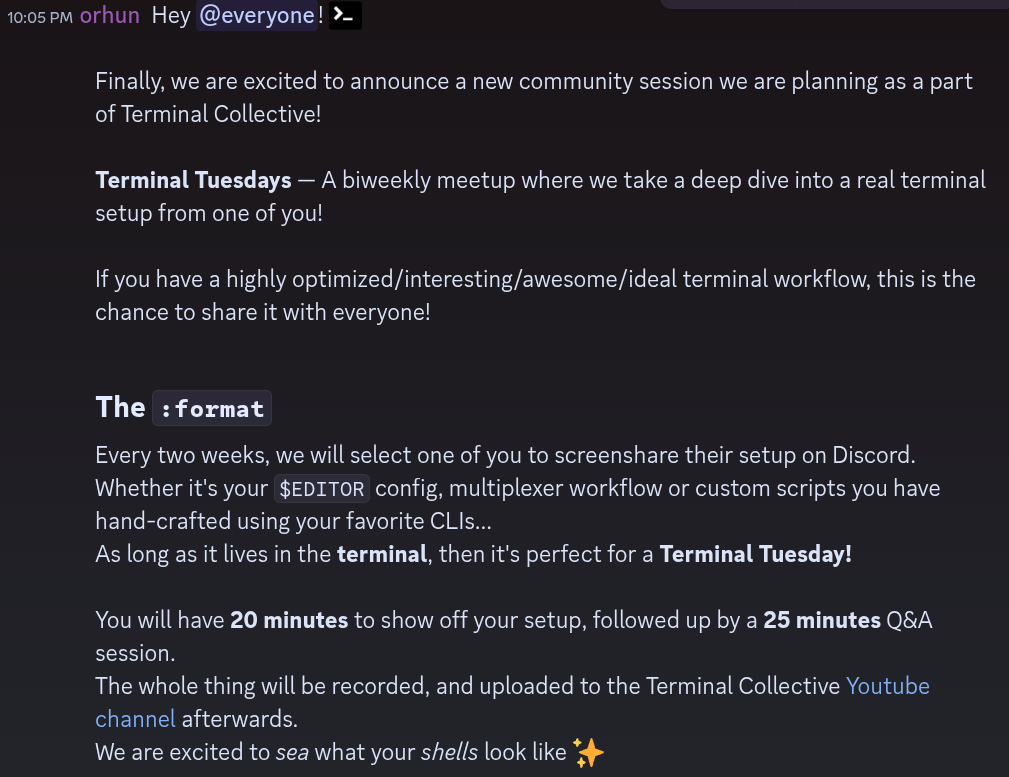Click the bold "Terminal Tuesday!" phrase
The width and height of the screenshot is (1009, 777).
(755, 554)
